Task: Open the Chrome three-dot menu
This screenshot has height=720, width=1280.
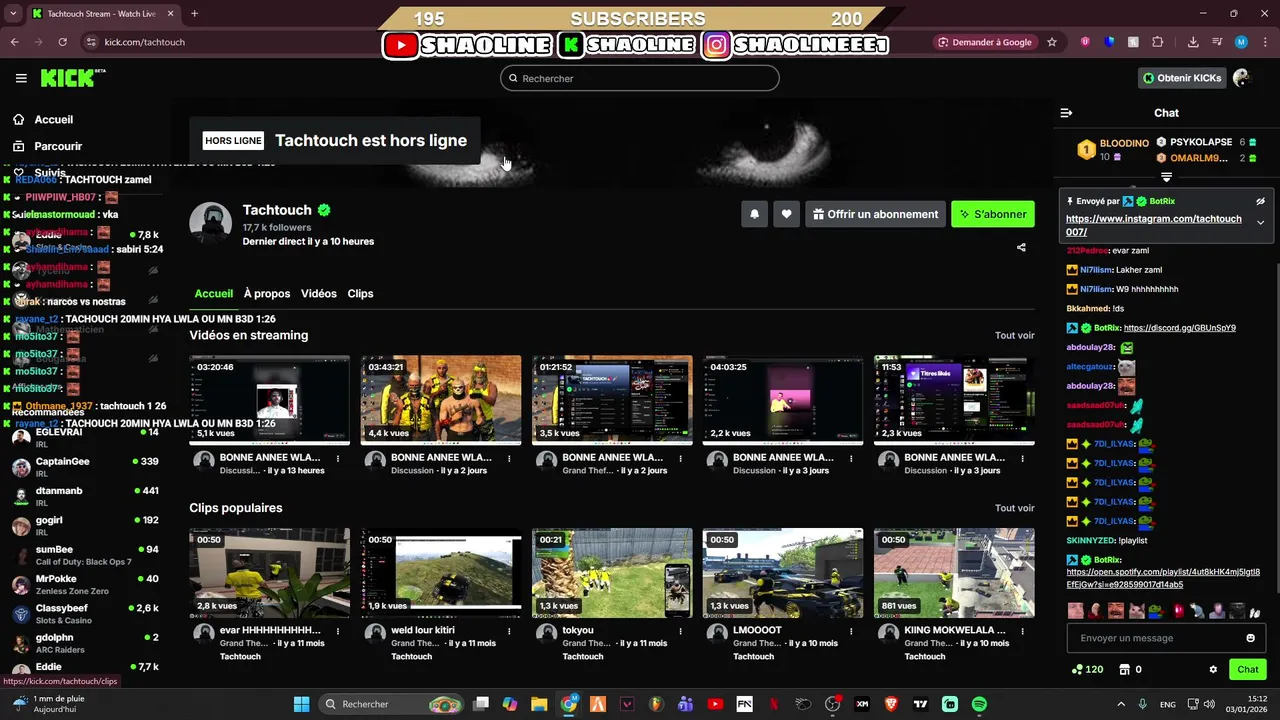Action: coord(1265,42)
